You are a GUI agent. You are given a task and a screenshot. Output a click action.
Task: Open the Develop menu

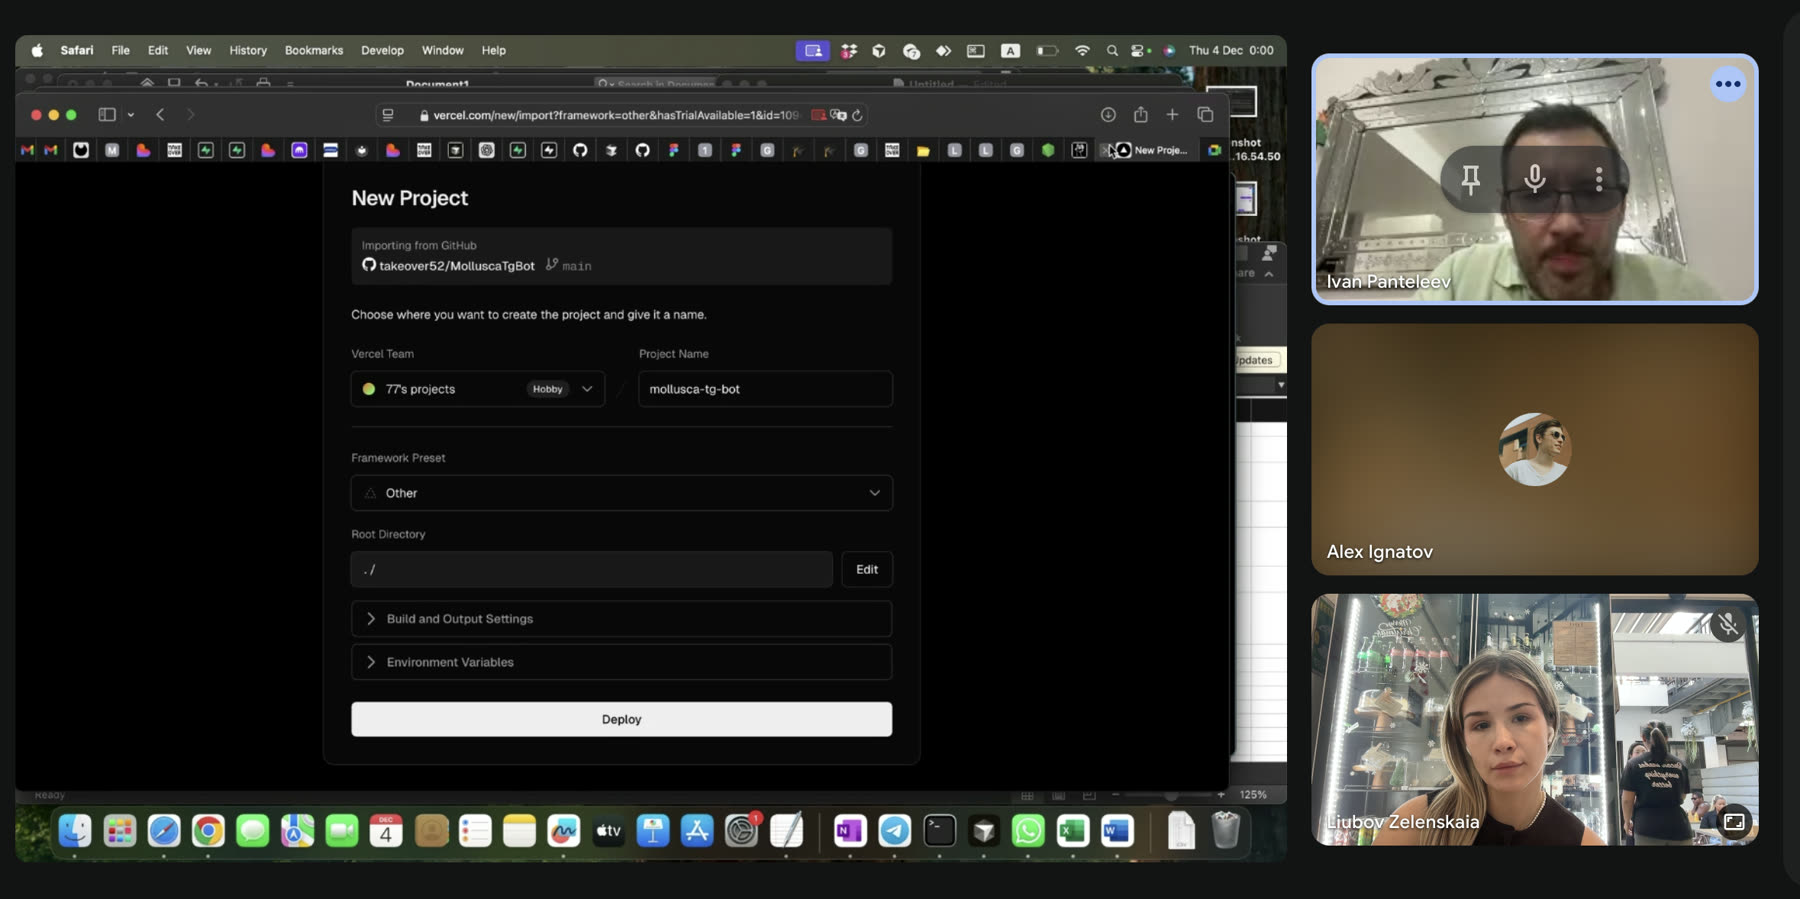pos(382,50)
